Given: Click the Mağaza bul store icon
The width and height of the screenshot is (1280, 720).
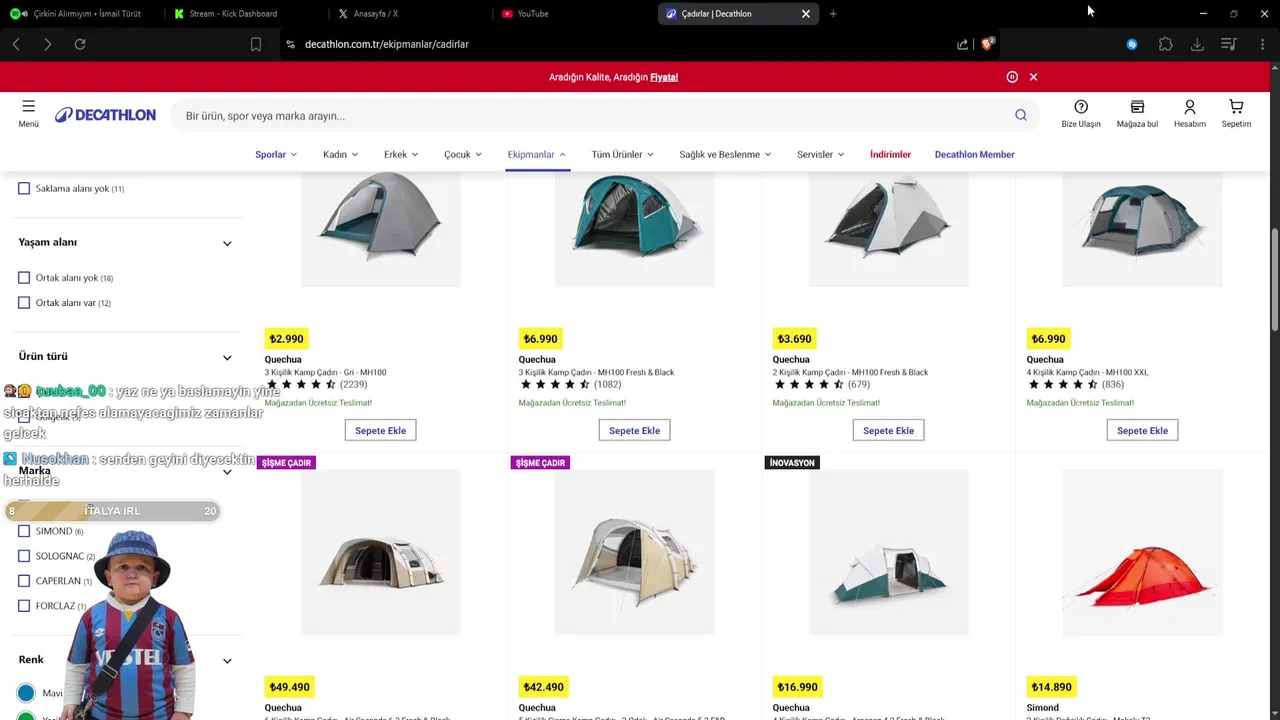Looking at the screenshot, I should pyautogui.click(x=1137, y=108).
